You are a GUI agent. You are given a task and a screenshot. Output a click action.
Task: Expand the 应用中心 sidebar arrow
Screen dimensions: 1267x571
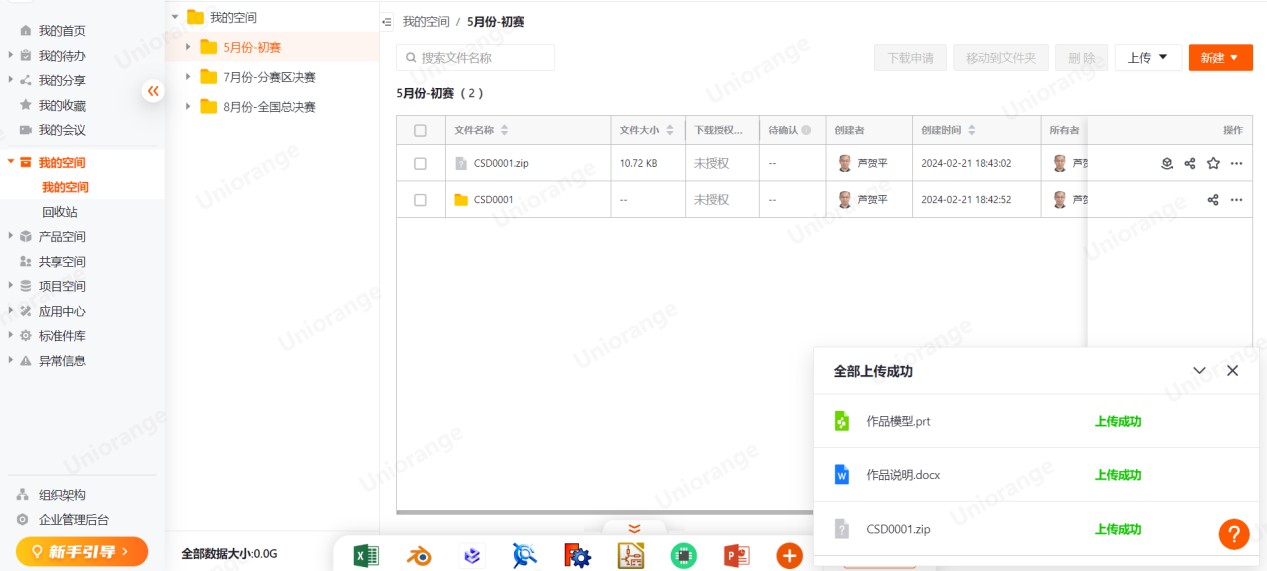tap(11, 311)
